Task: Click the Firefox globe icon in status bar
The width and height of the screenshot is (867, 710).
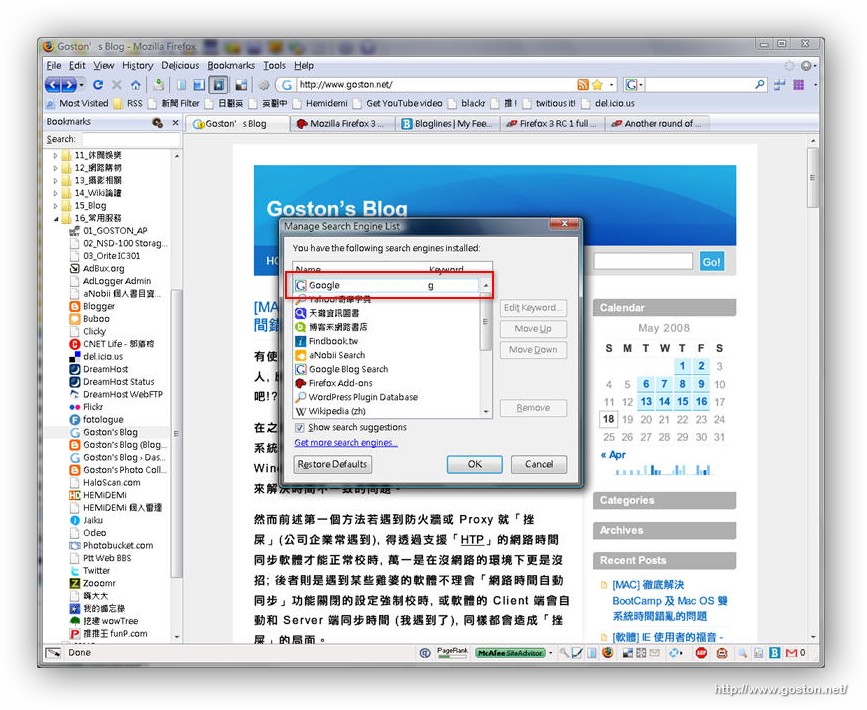Action: coord(608,653)
